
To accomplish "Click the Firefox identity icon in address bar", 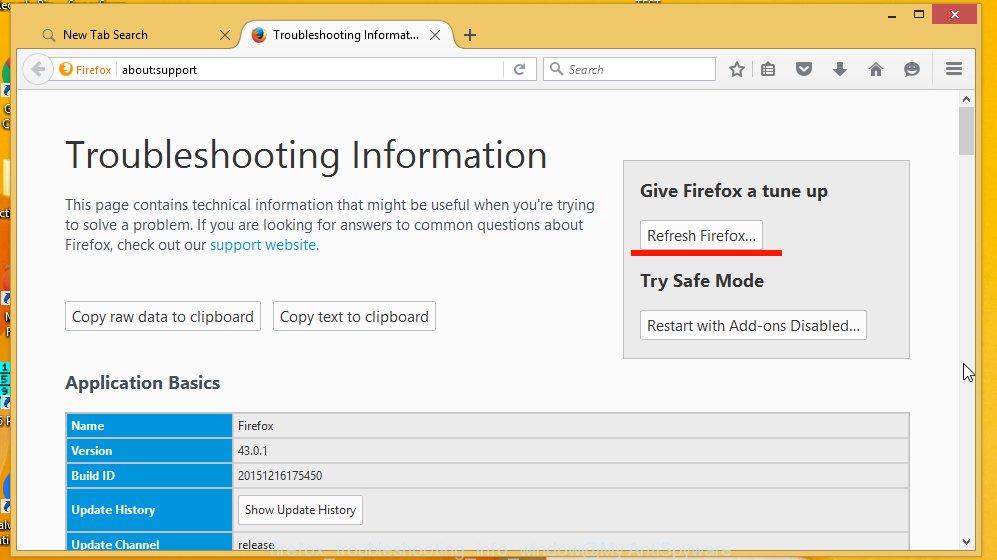I will pos(85,70).
